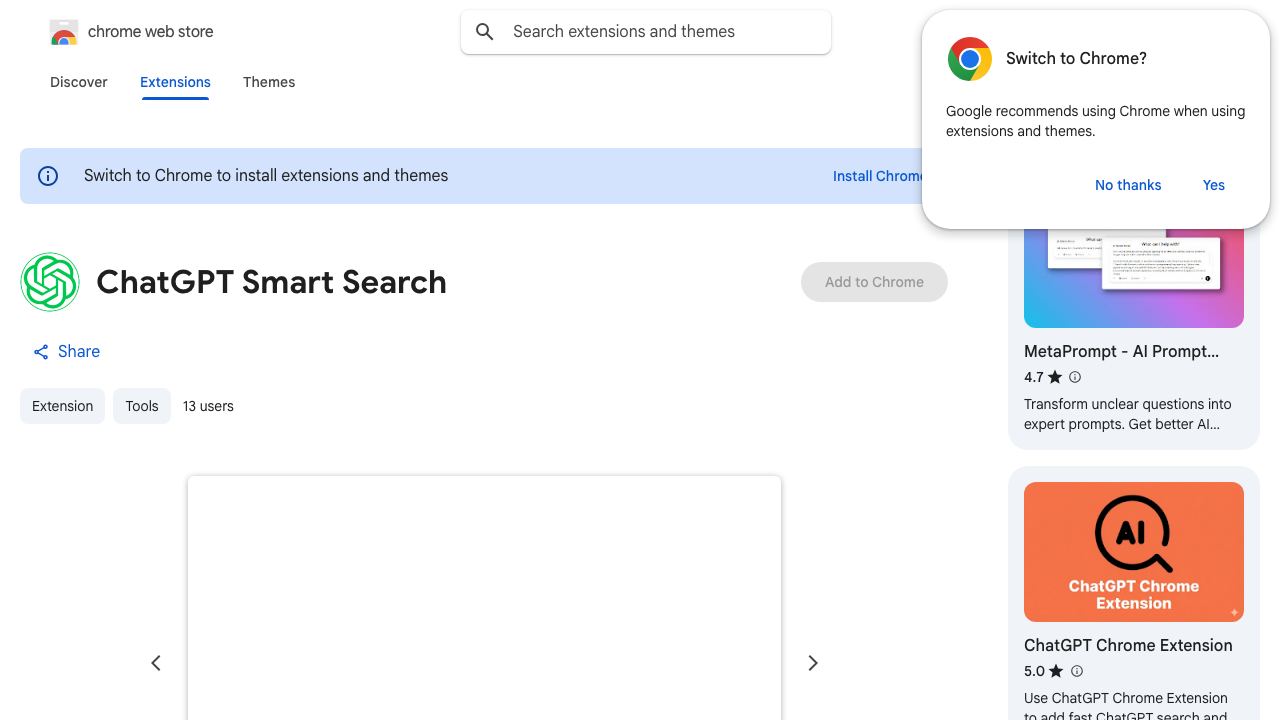This screenshot has width=1280, height=720.
Task: Focus the Search extensions and themes field
Action: point(646,32)
